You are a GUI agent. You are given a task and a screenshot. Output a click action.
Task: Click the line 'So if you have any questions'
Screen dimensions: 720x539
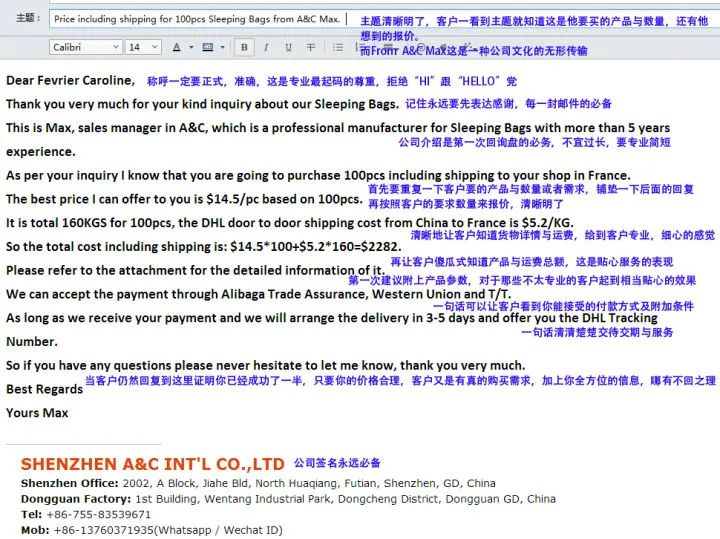(265, 365)
